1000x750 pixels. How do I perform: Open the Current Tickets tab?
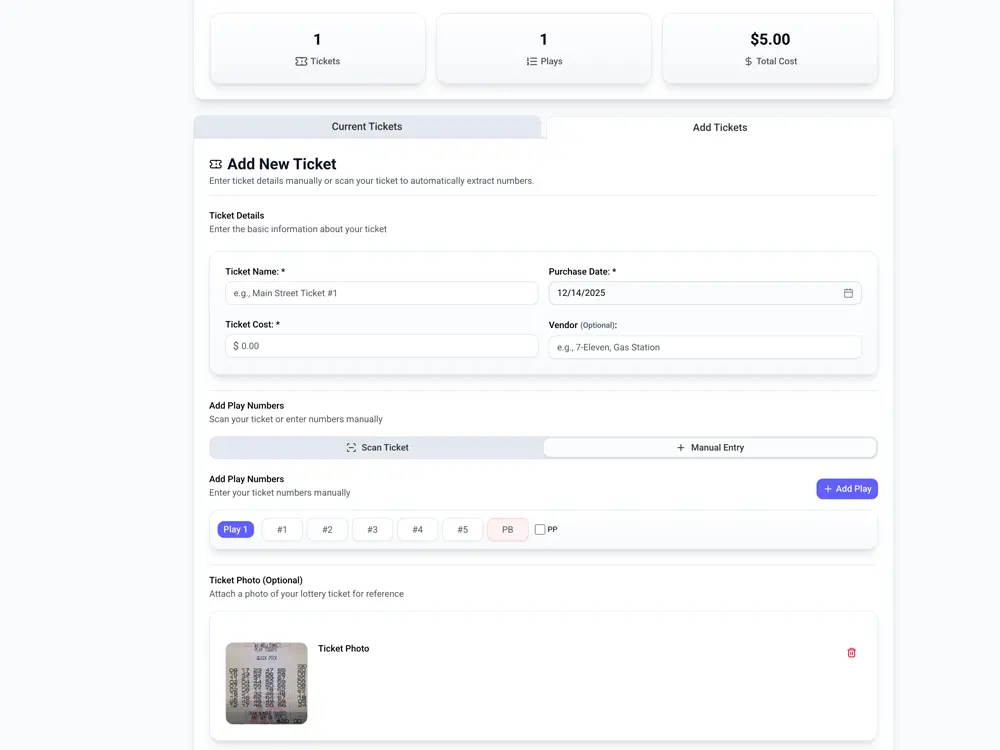pyautogui.click(x=367, y=127)
